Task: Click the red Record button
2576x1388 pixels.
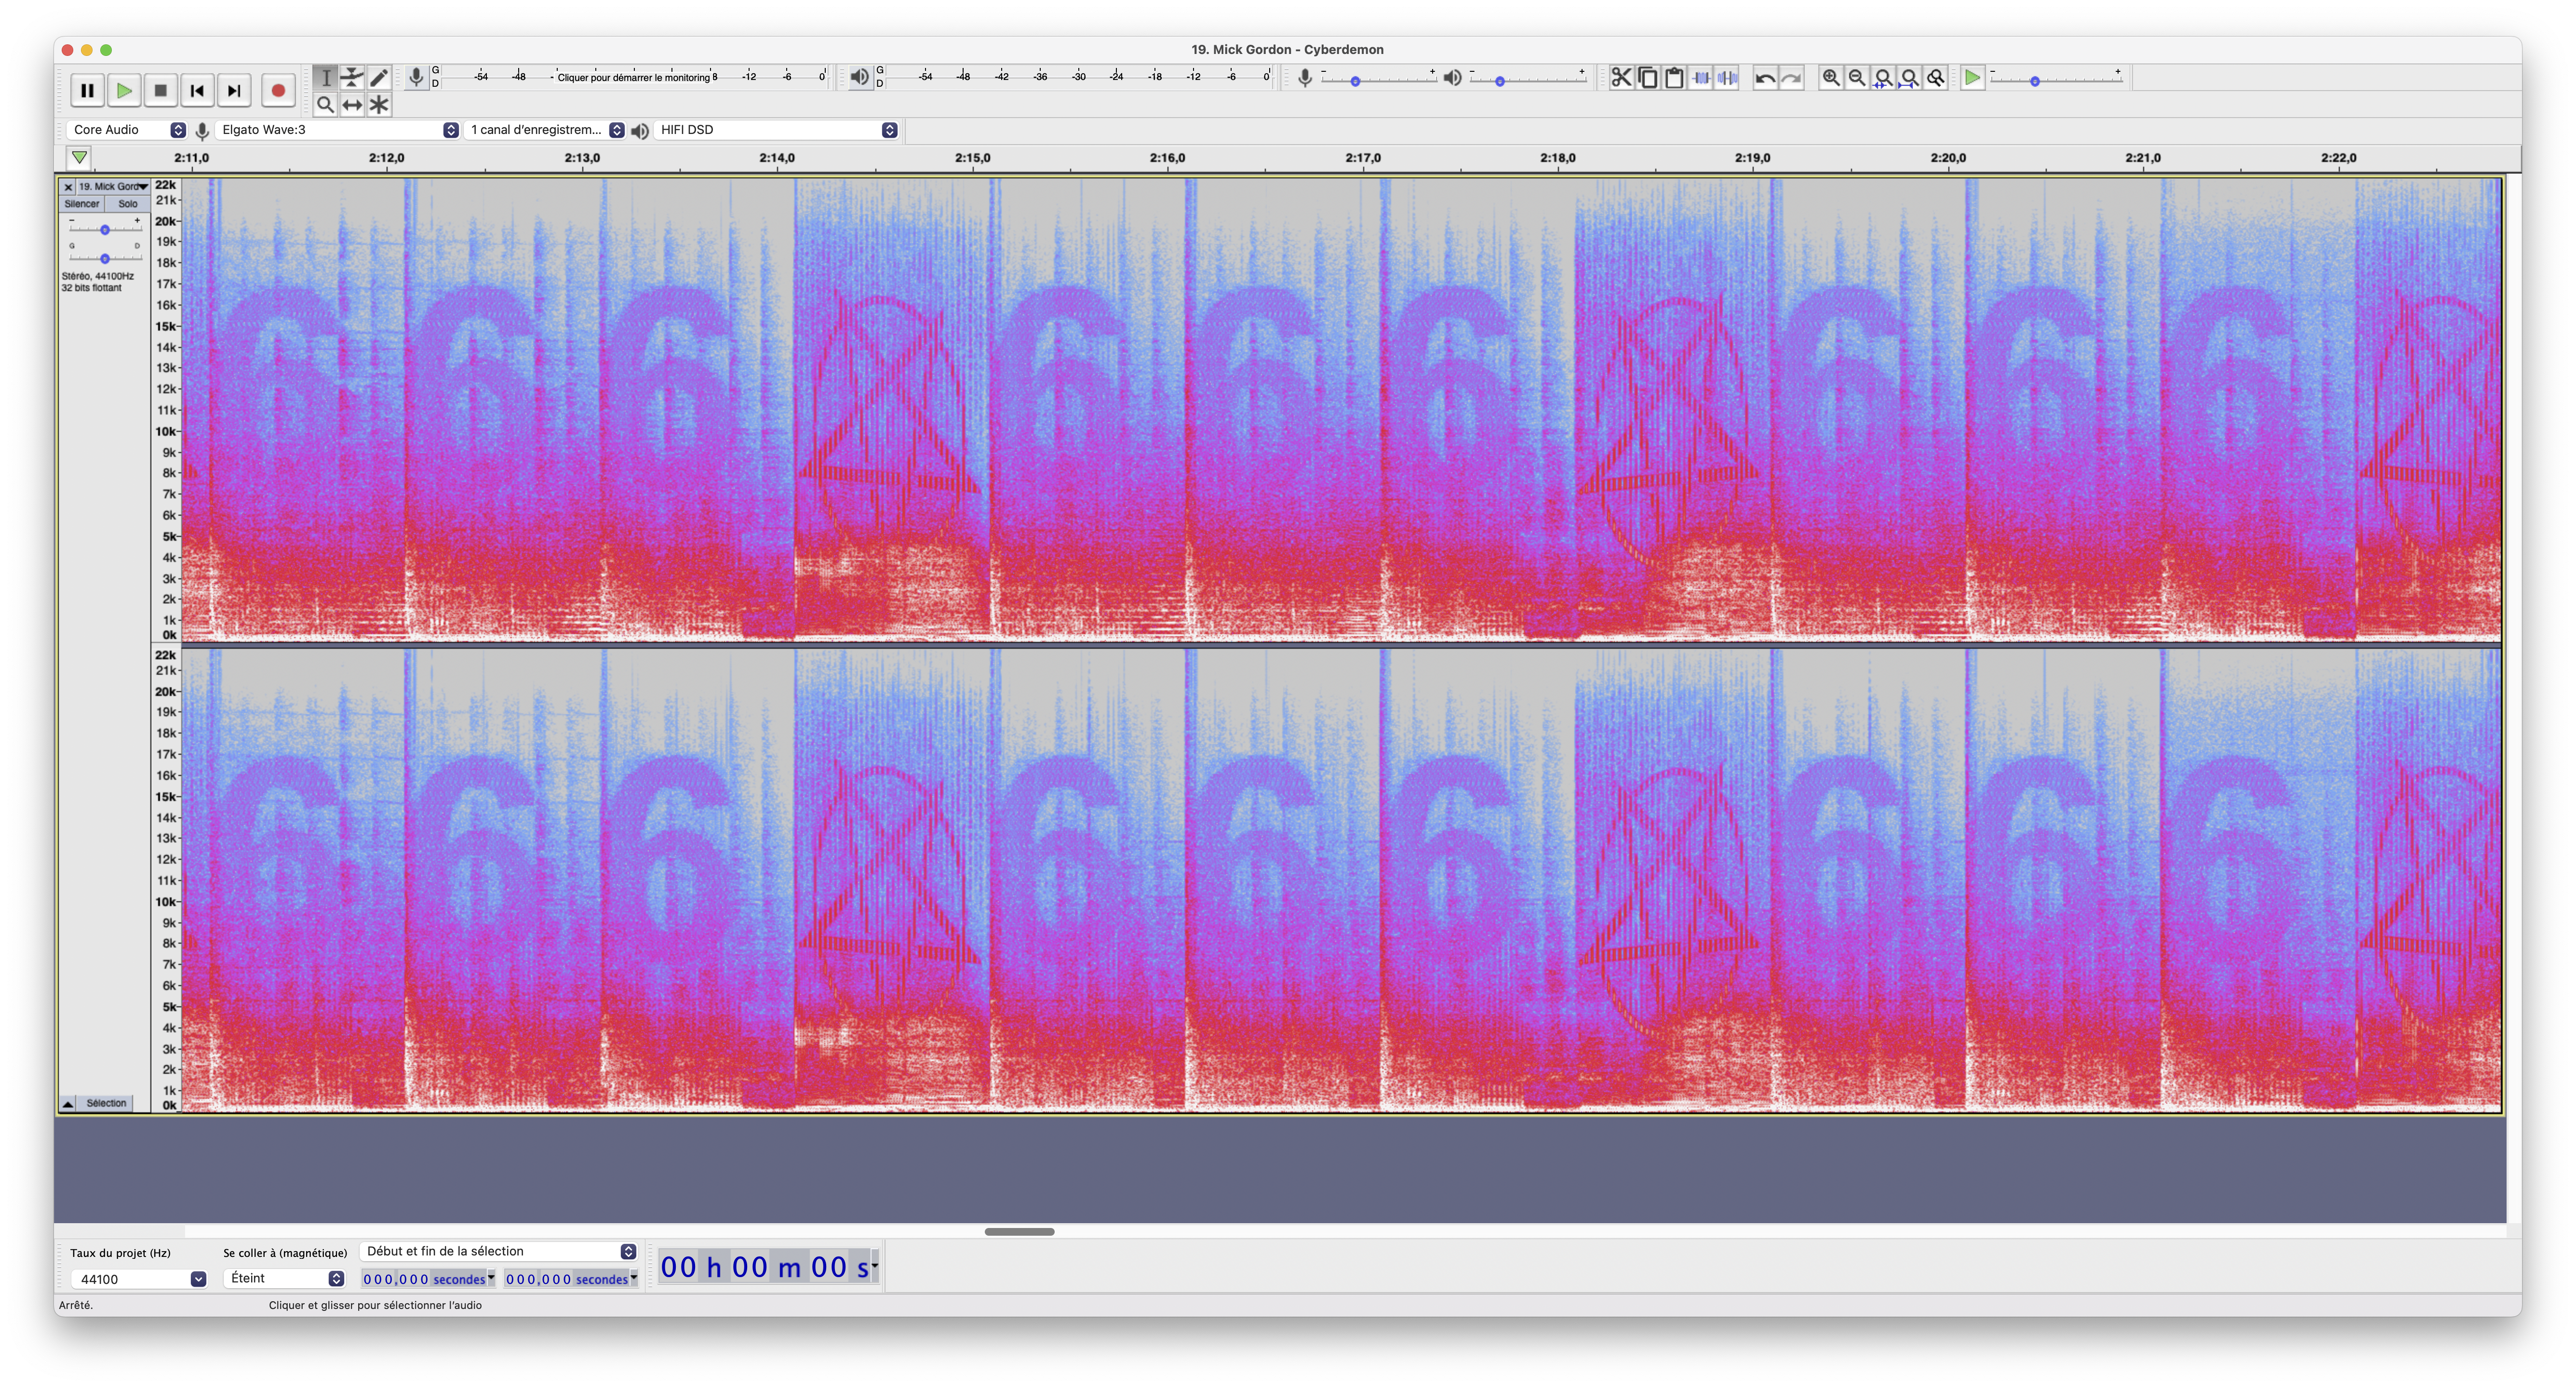Action: [x=278, y=90]
